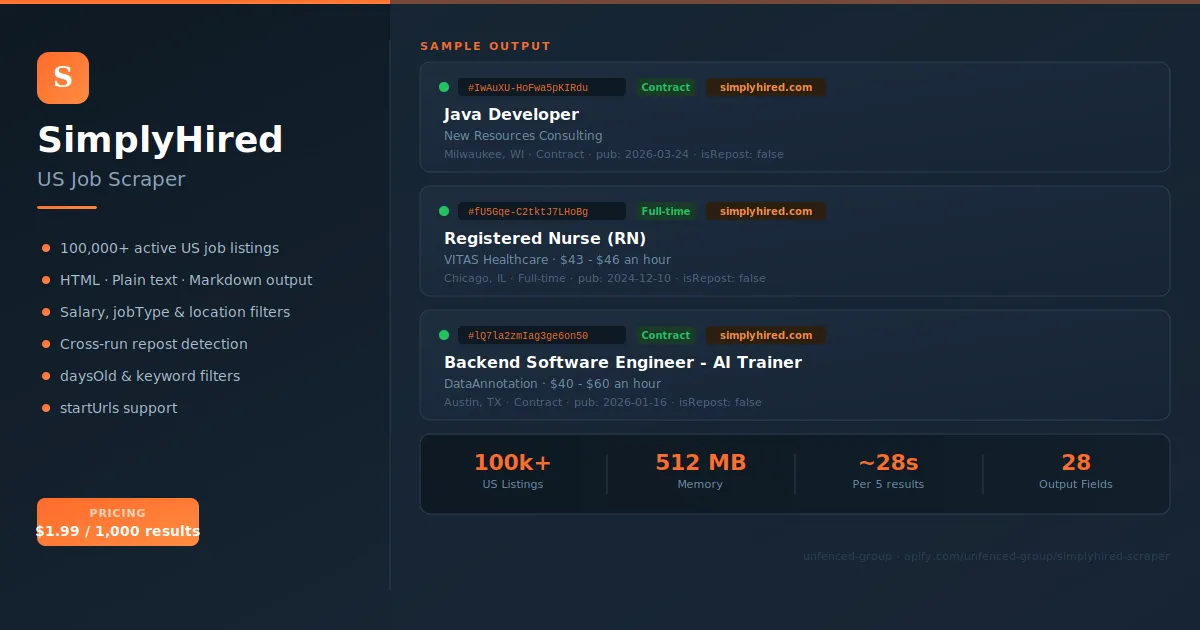Expand the Registered Nurse (RN) listing
Screen dimensions: 1200x630
[795, 241]
